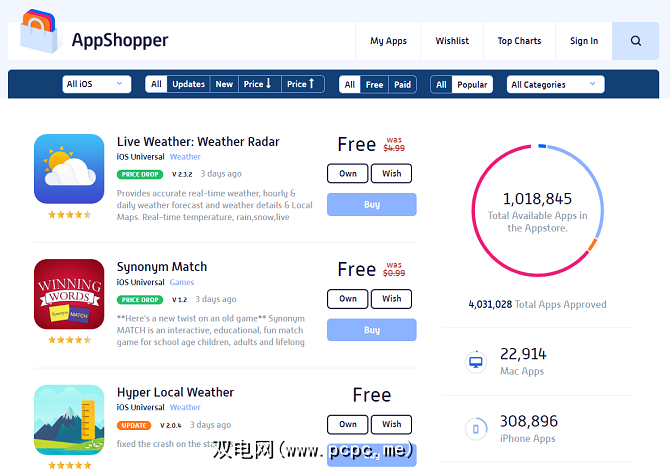Add Synonym Match to Wish
Image resolution: width=670 pixels, height=473 pixels.
pos(391,299)
